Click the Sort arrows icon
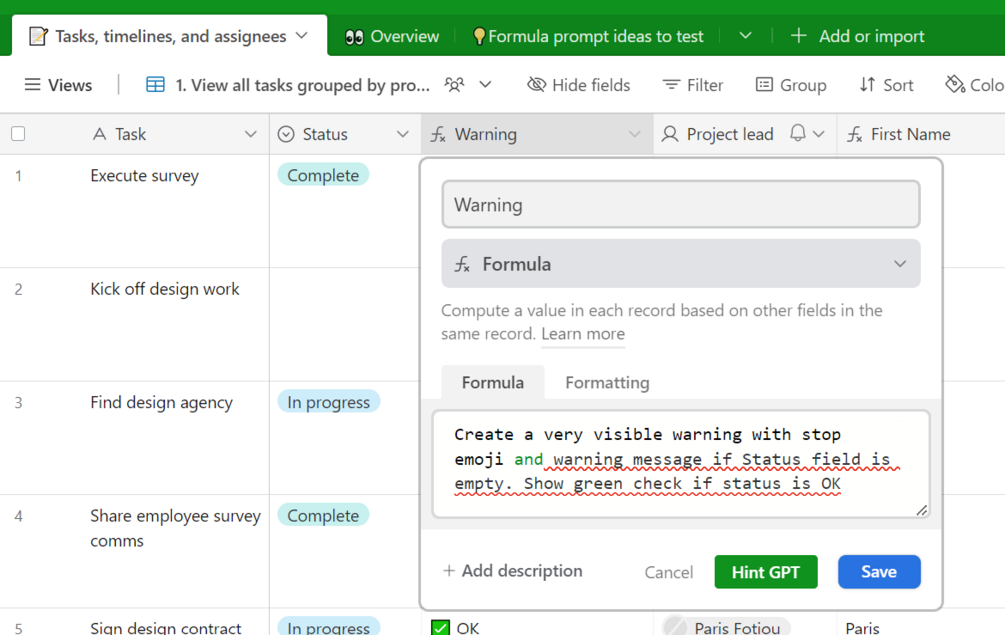The image size is (1005, 635). pos(867,85)
